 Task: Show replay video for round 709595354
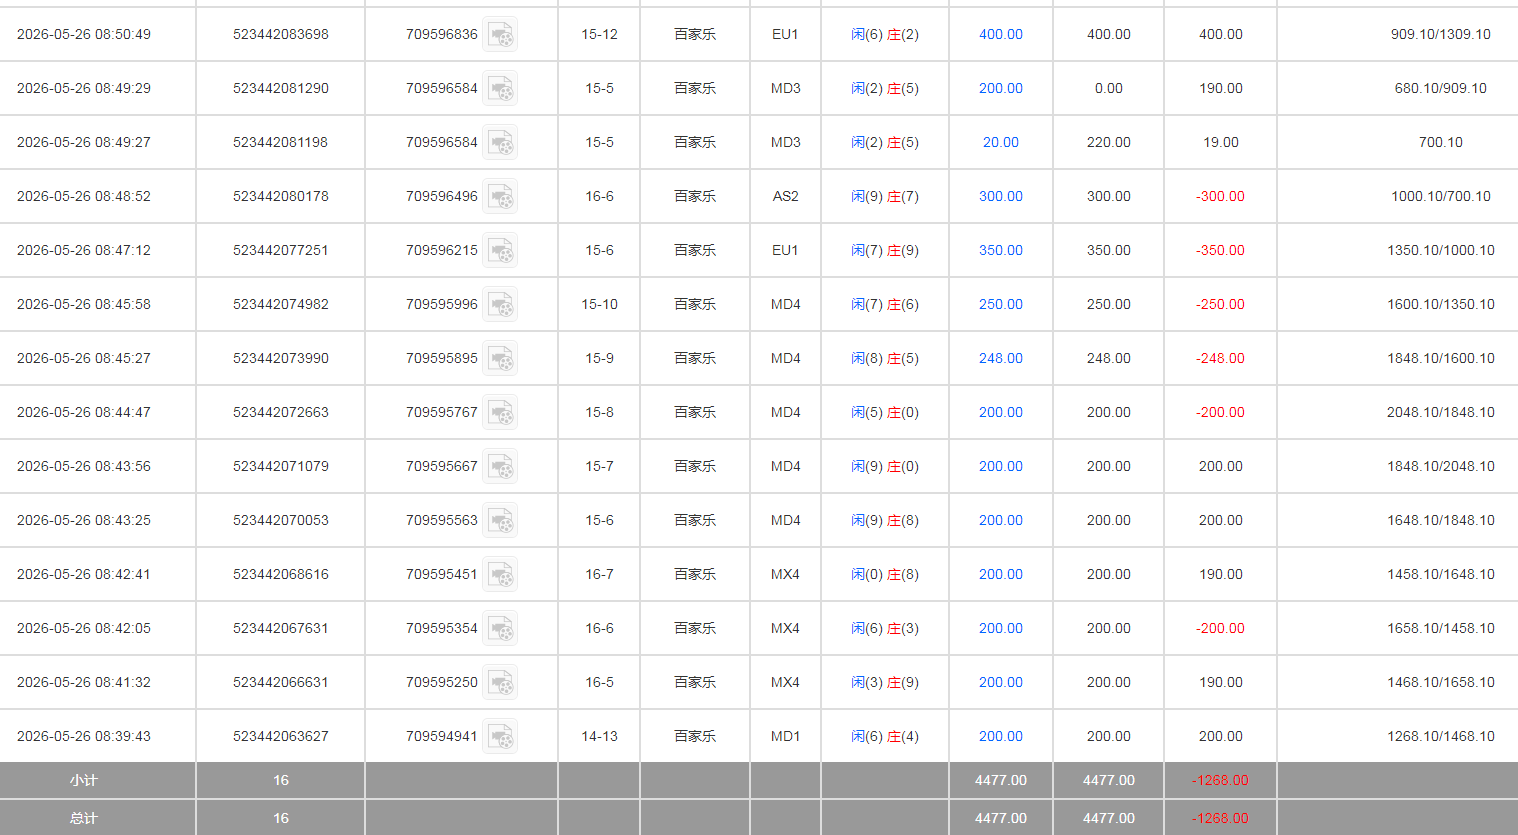pyautogui.click(x=501, y=629)
